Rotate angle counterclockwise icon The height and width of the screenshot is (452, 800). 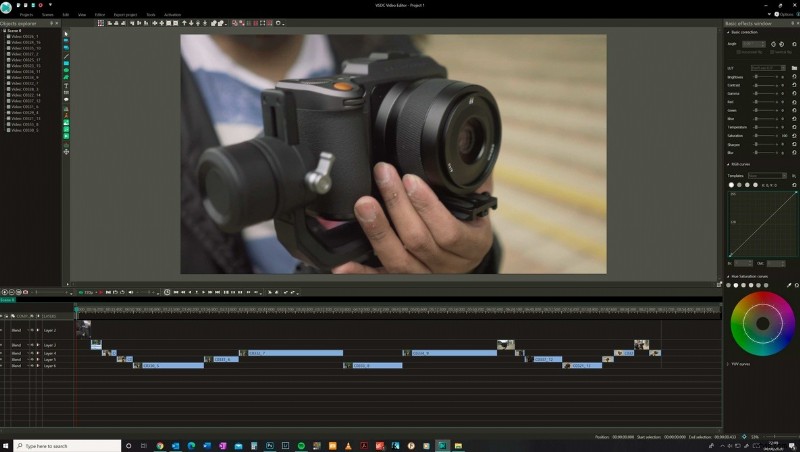pyautogui.click(x=773, y=44)
